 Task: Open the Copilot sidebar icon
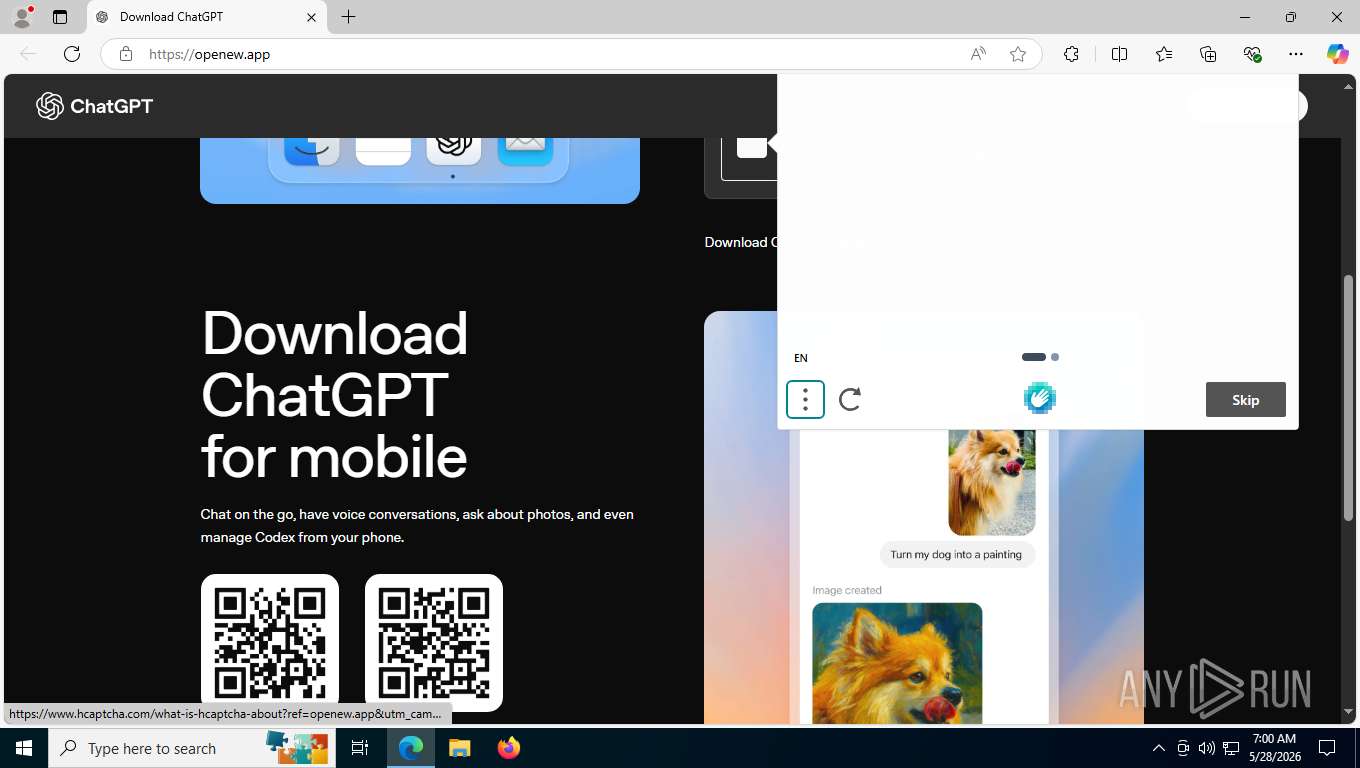(x=1338, y=54)
